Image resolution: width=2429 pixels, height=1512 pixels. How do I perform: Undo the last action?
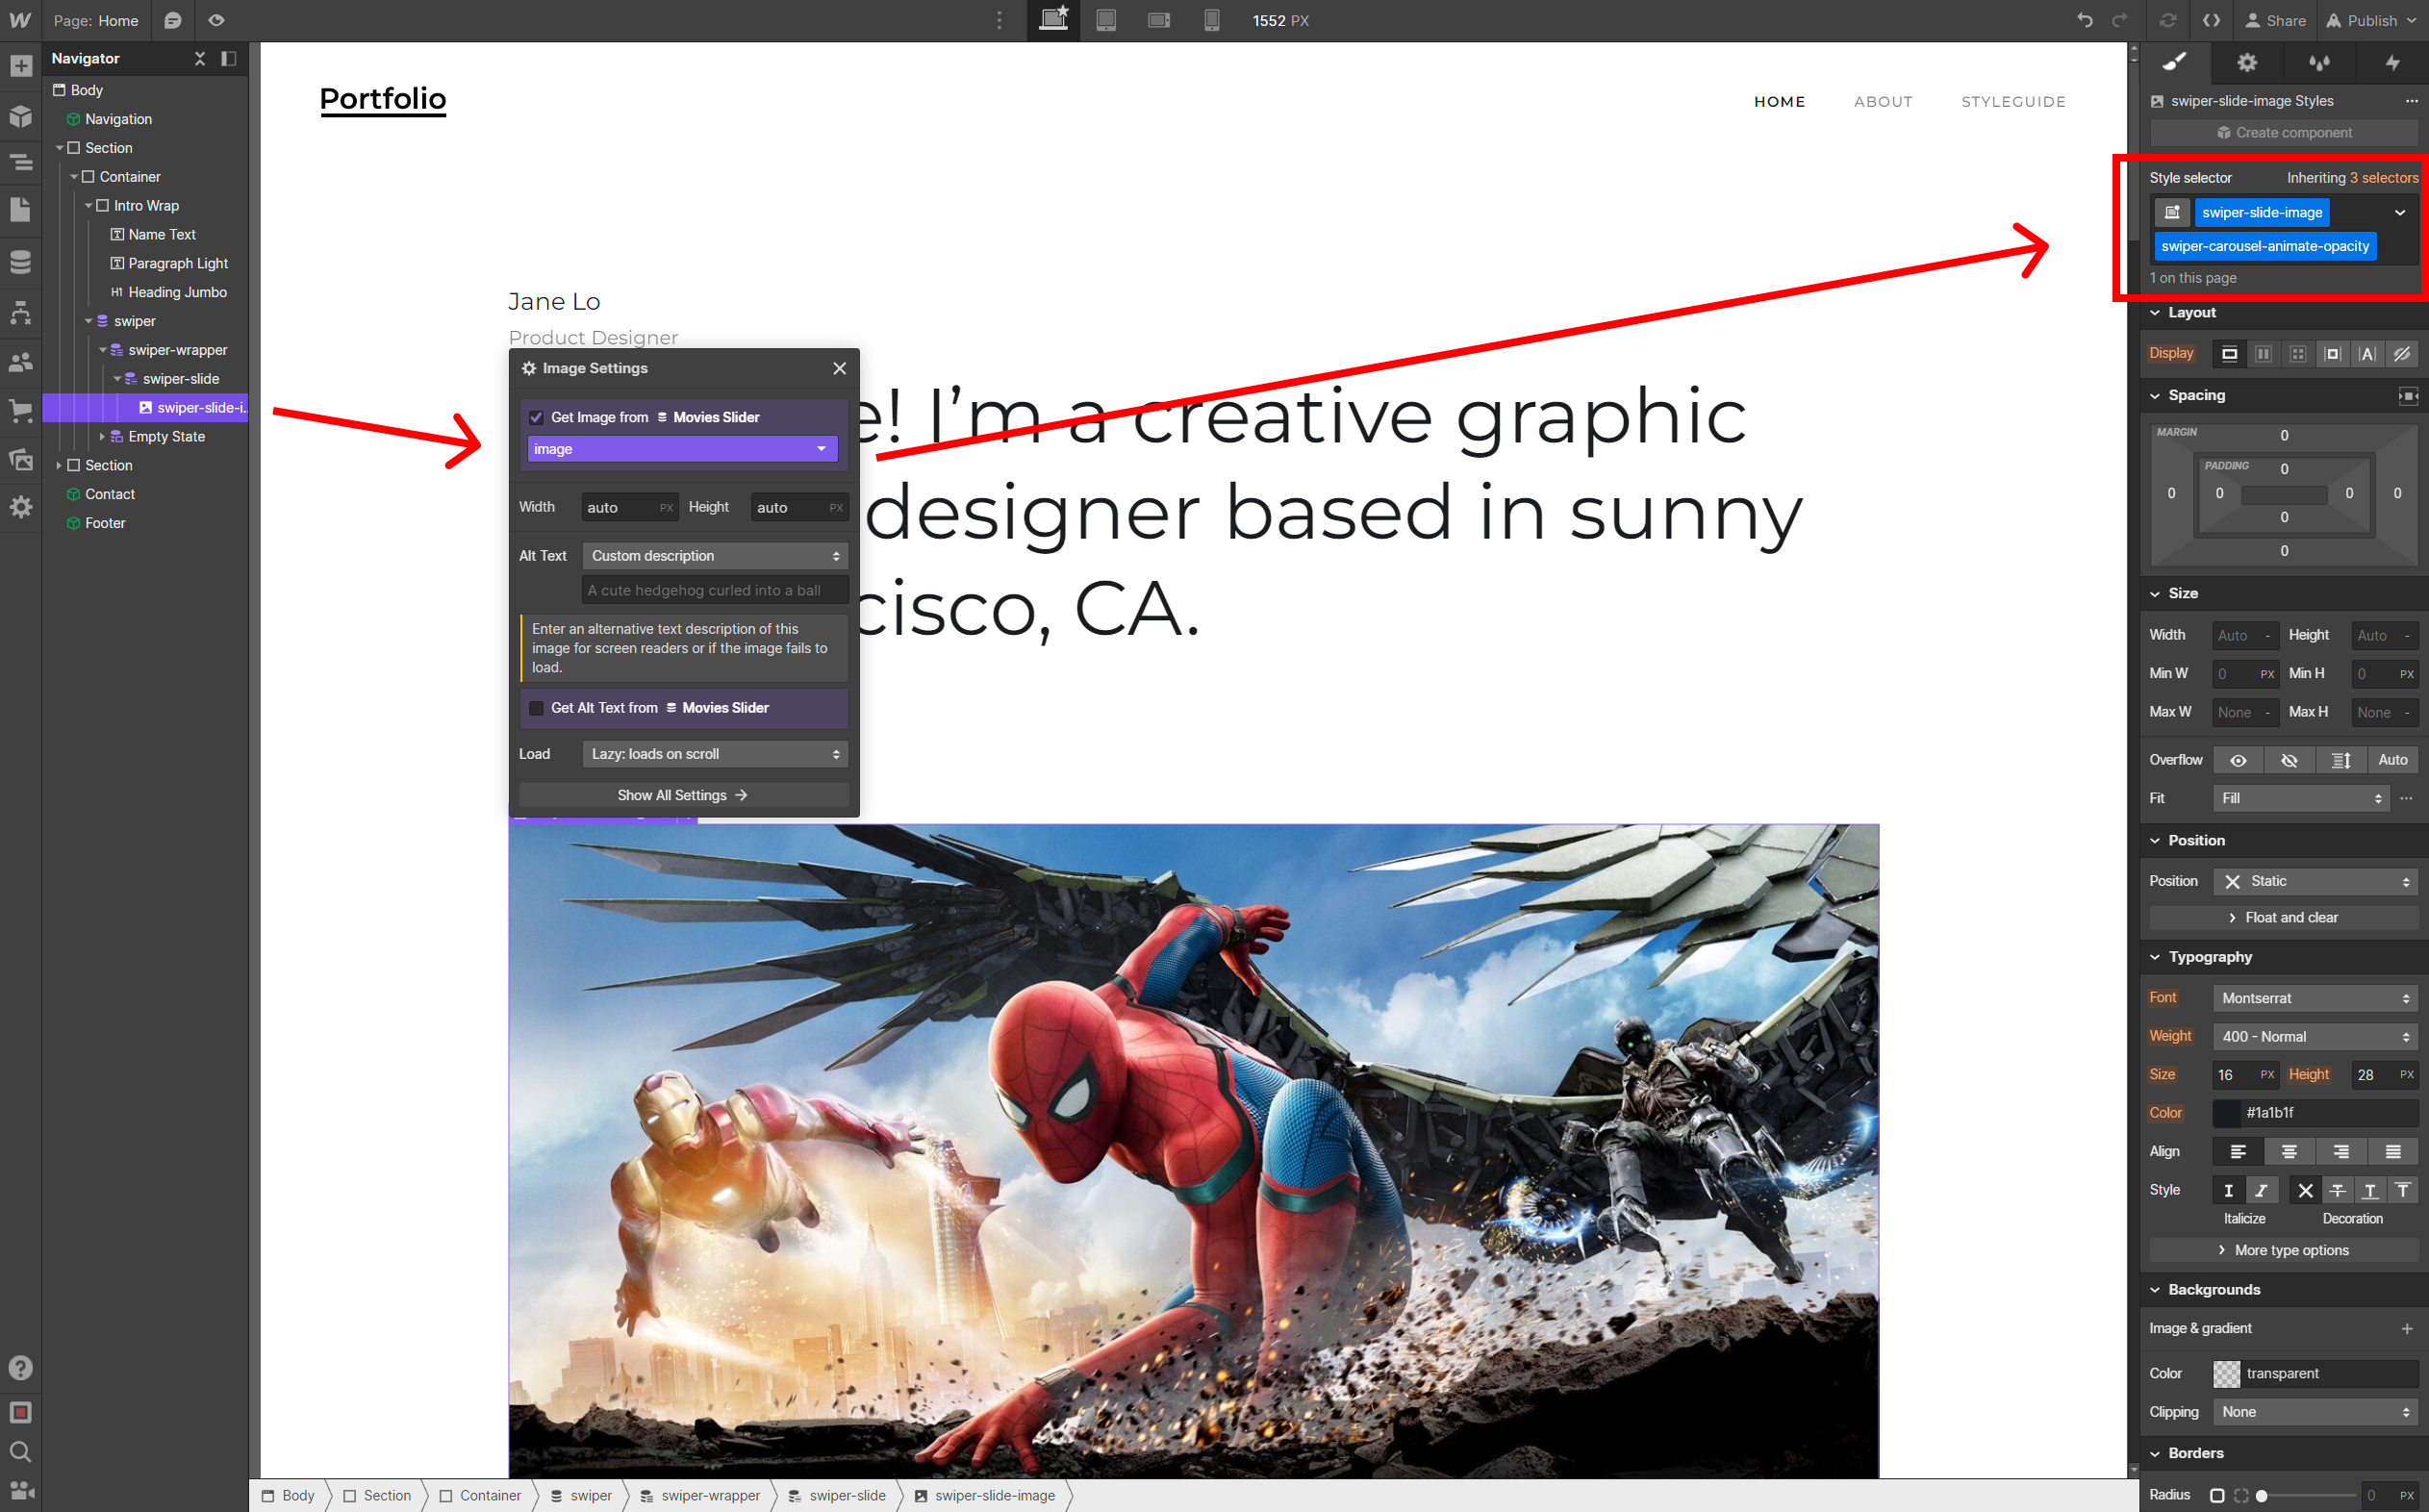[x=2084, y=20]
